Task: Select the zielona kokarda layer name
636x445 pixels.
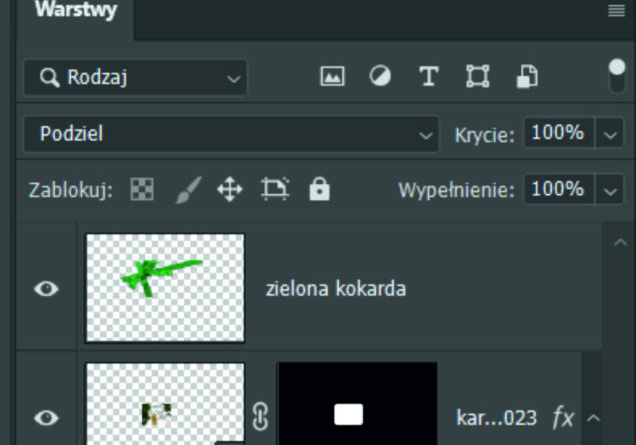Action: [x=336, y=289]
